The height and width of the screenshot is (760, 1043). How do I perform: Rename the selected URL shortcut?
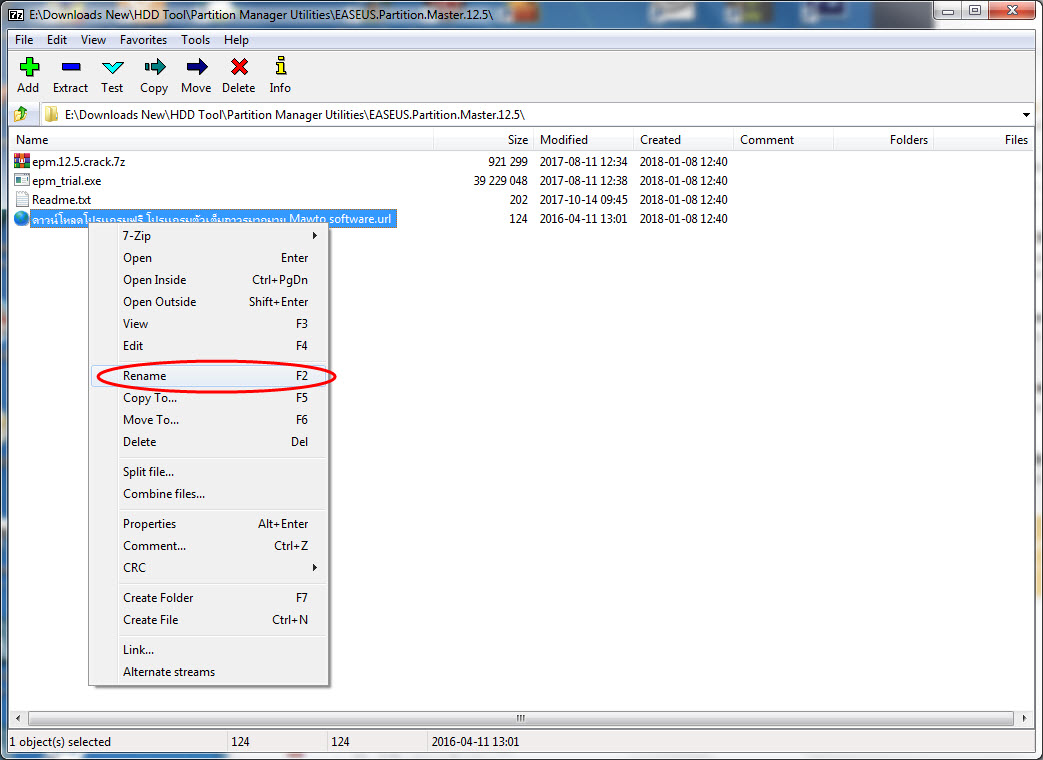[144, 375]
